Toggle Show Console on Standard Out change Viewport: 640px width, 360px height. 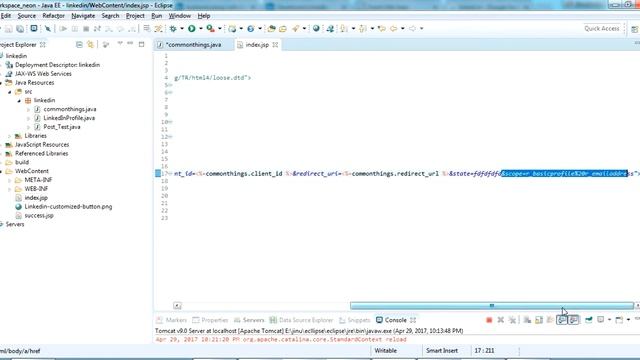[x=562, y=320]
